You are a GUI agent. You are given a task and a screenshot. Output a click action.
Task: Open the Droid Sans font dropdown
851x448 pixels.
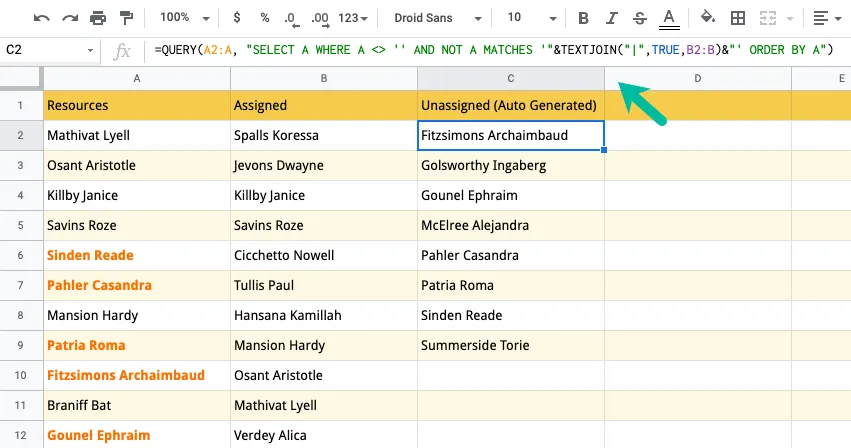(437, 18)
